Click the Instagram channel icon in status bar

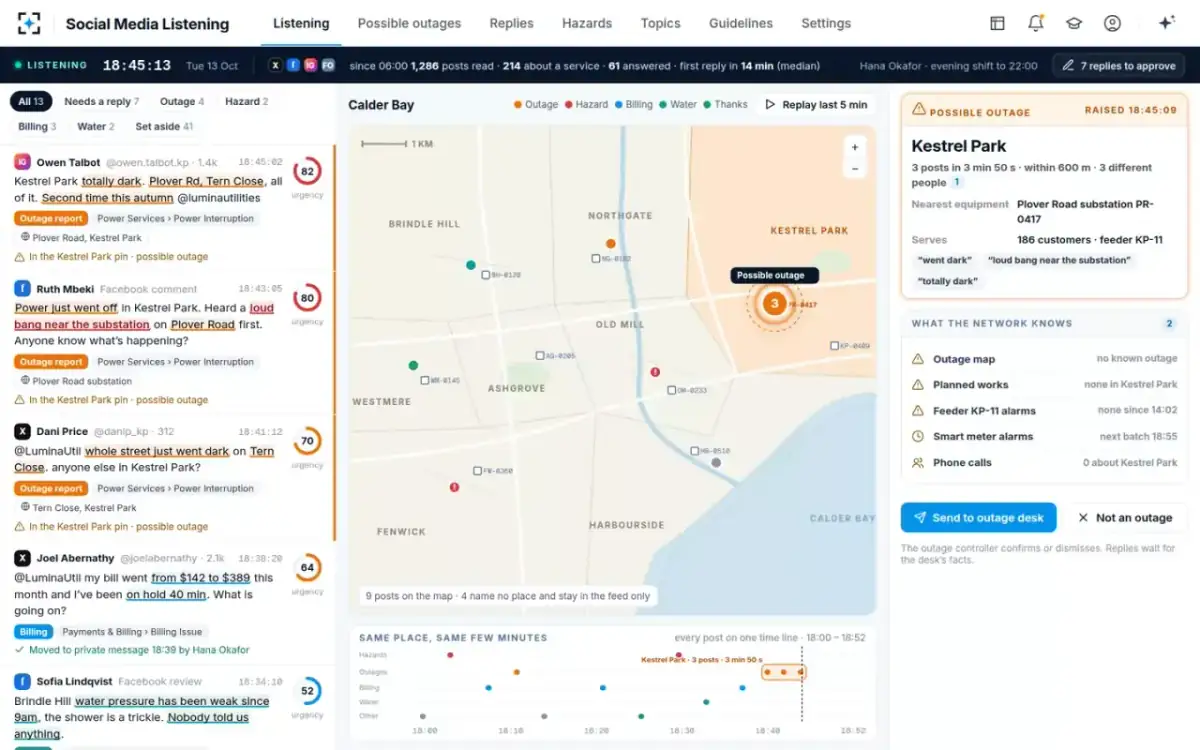[310, 65]
